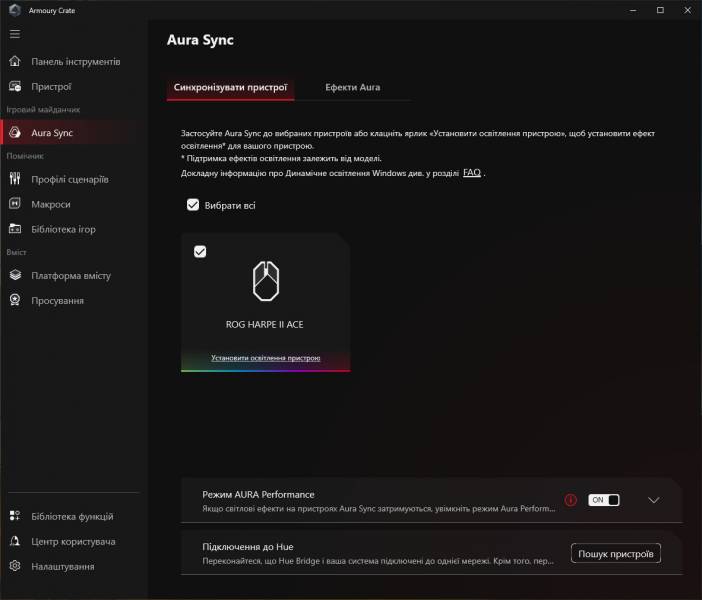Screen dimensions: 702x600
Task: Click the layers icon beside Платформа вмісту
Action: coord(15,275)
